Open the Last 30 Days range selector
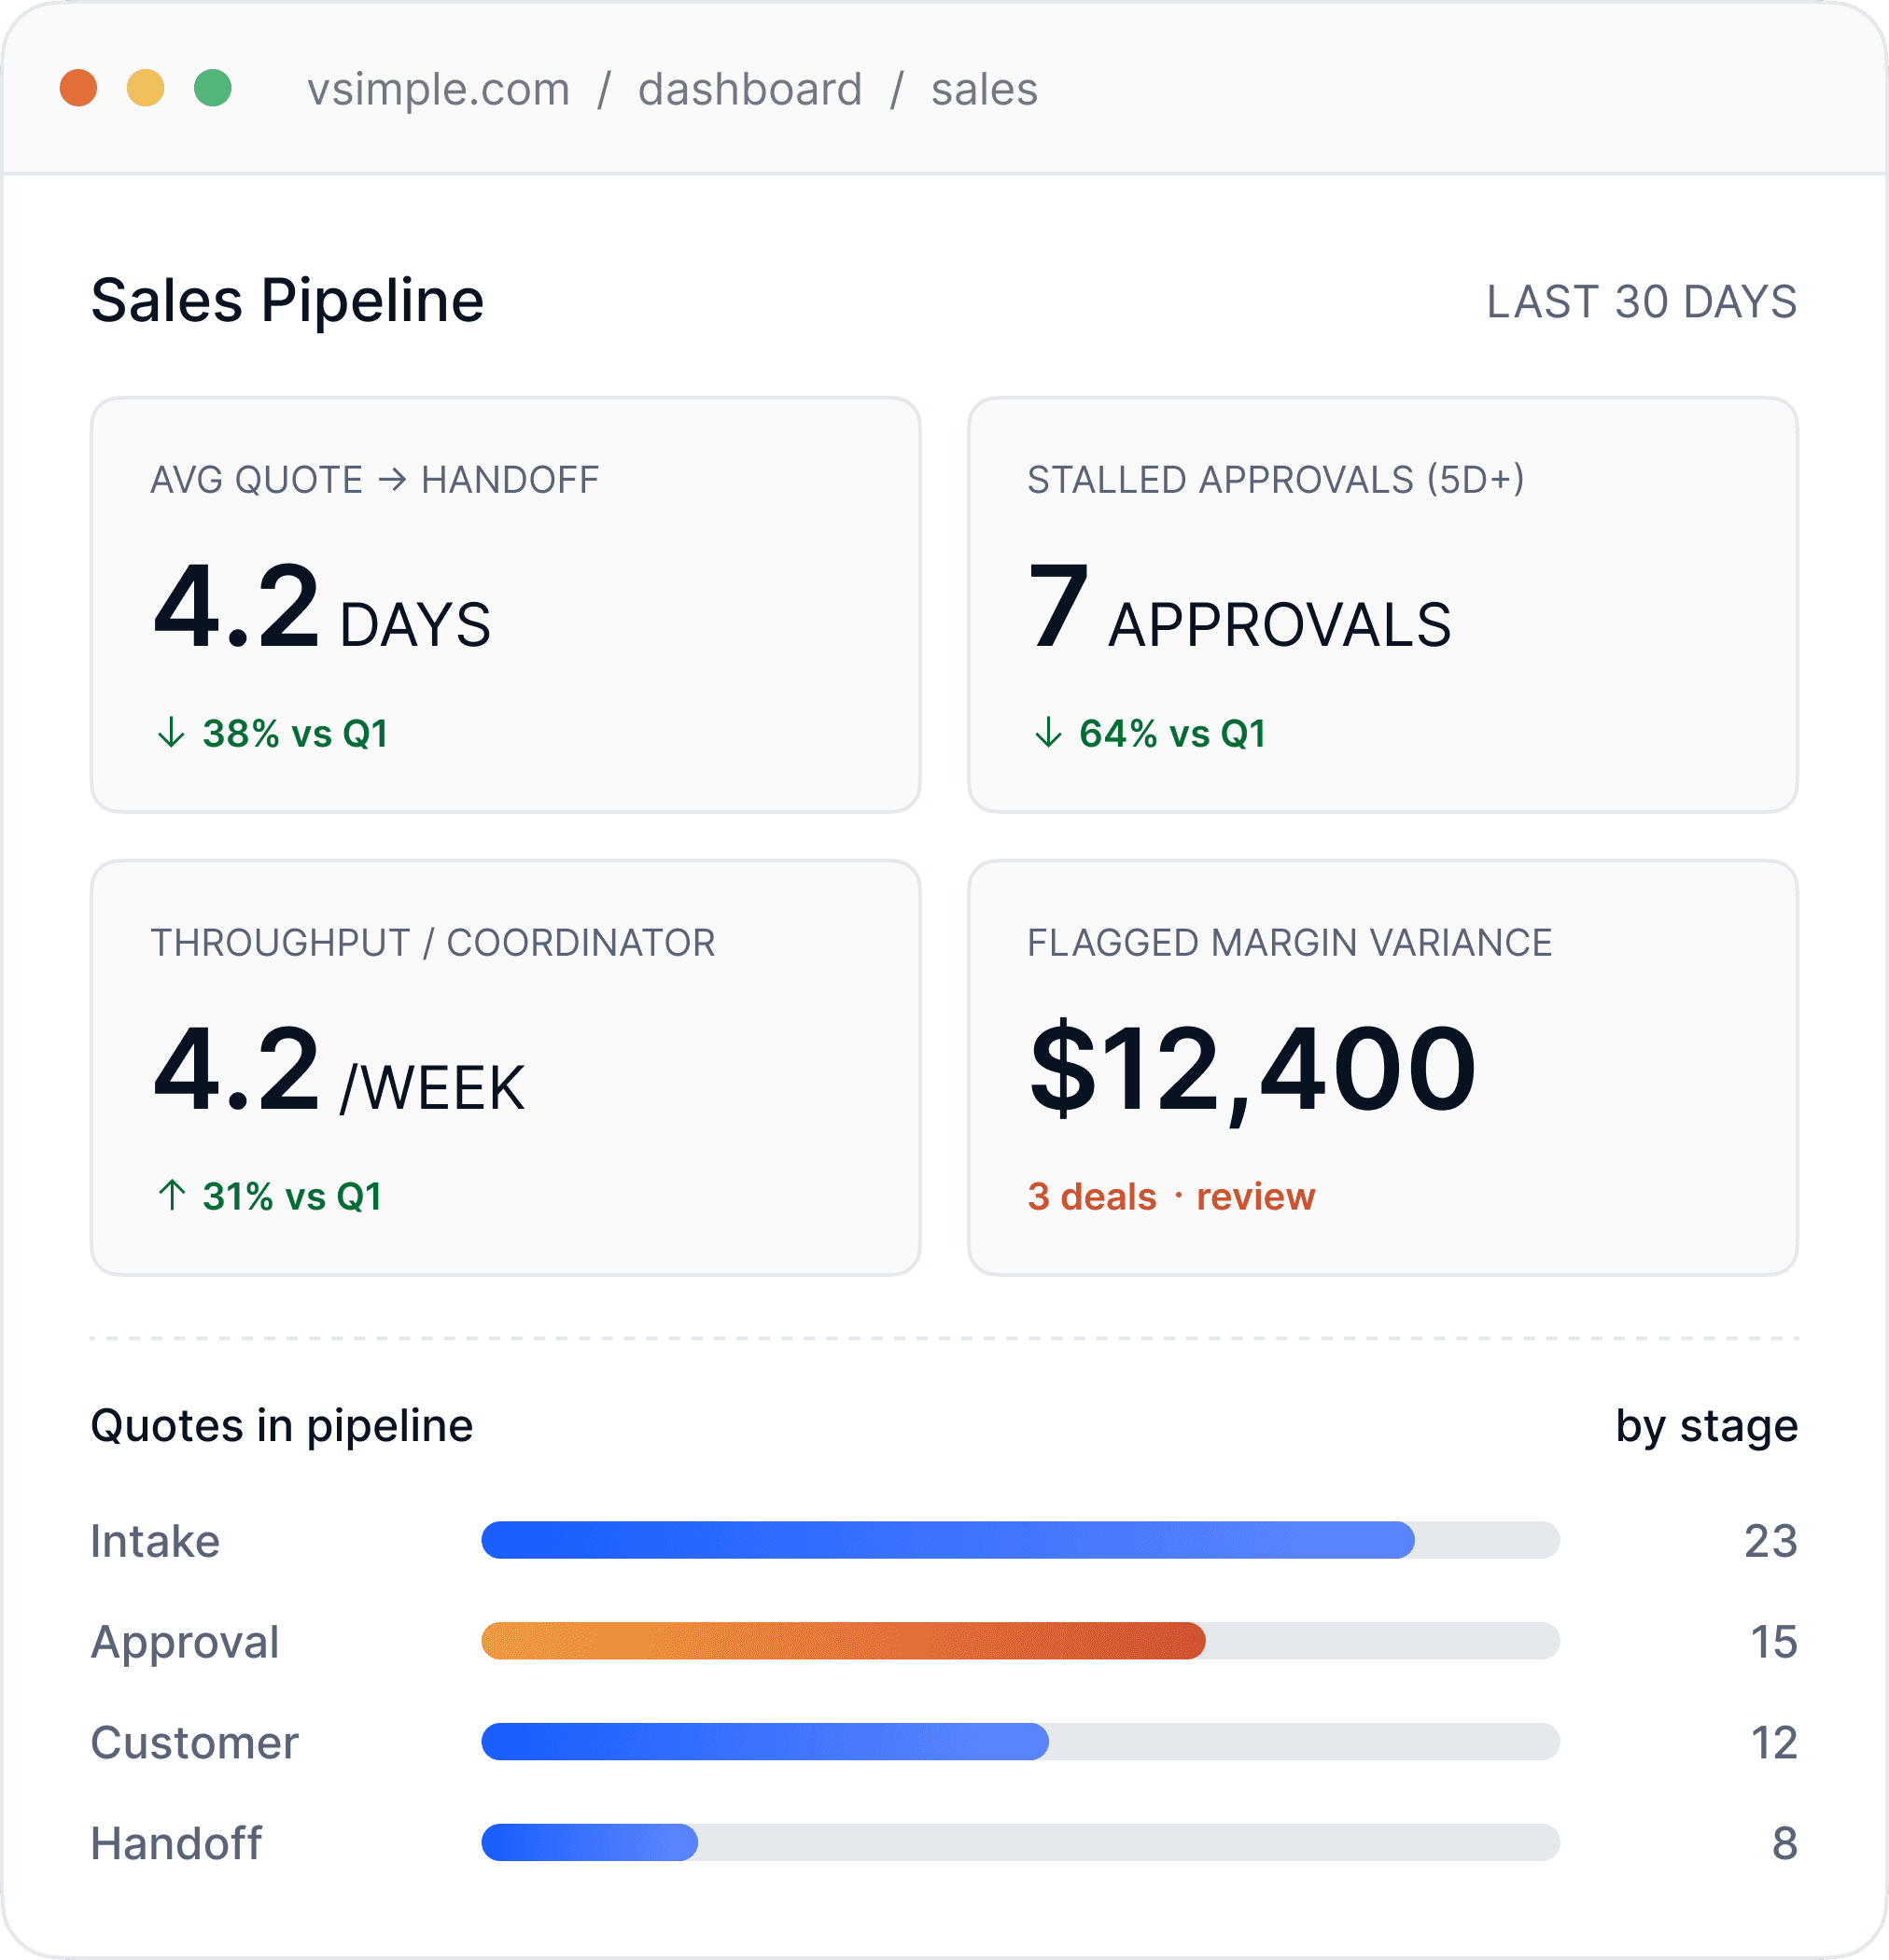Image resolution: width=1889 pixels, height=1960 pixels. click(x=1641, y=302)
